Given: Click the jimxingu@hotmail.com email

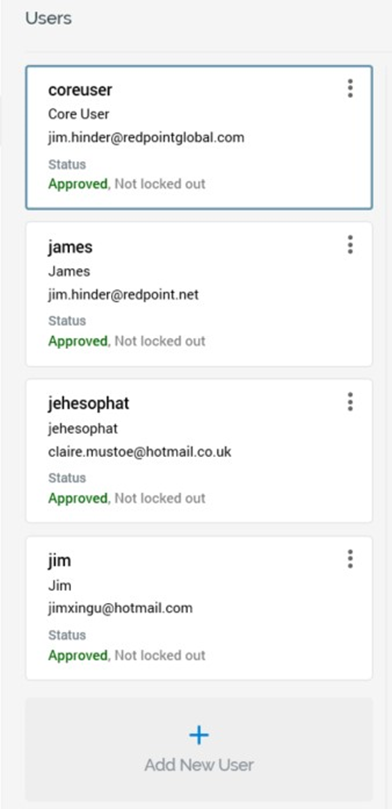Looking at the screenshot, I should click(120, 609).
